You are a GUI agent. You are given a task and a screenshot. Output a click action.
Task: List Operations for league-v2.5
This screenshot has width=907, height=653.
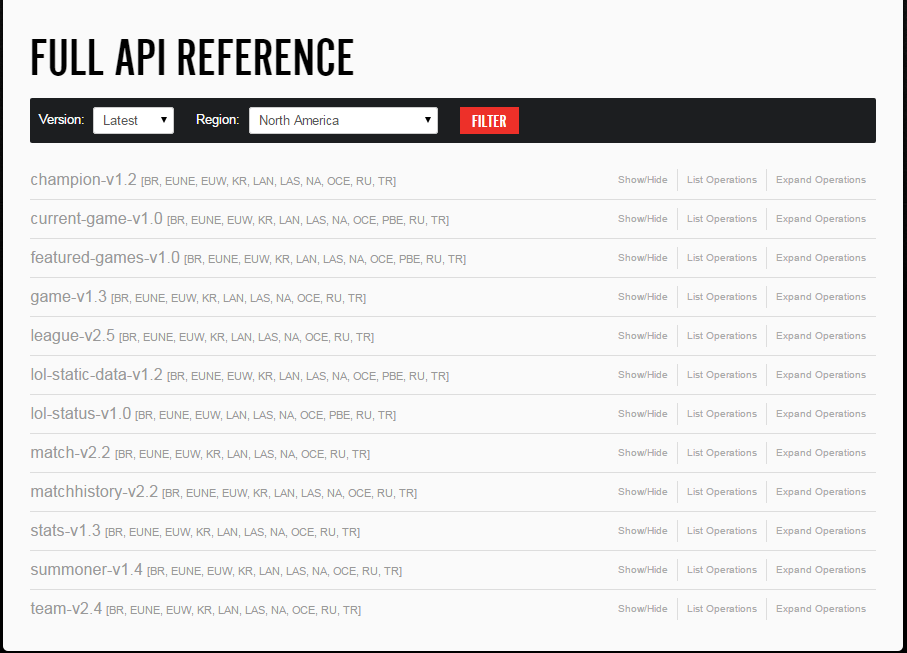pyautogui.click(x=722, y=336)
